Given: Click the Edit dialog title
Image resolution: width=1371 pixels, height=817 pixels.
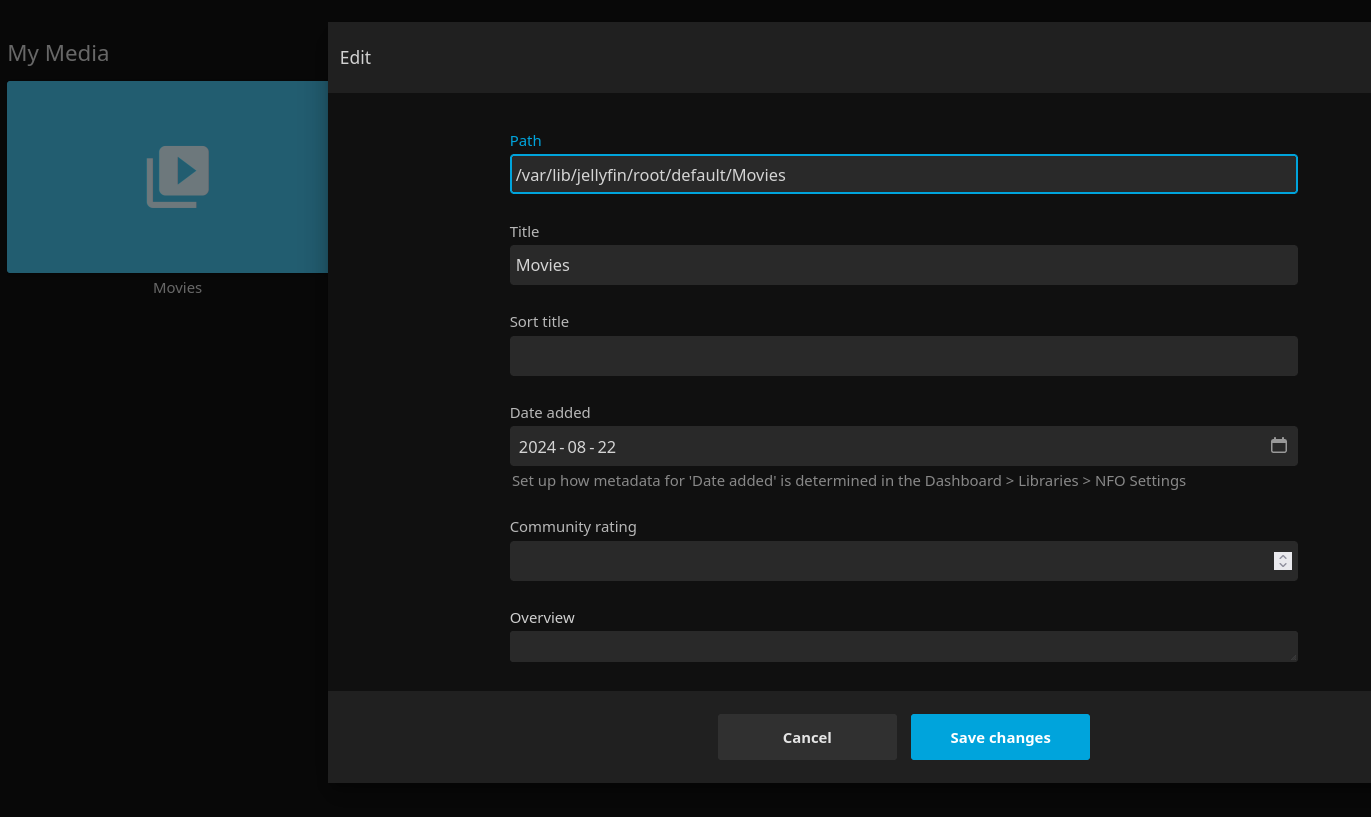Looking at the screenshot, I should tap(355, 58).
